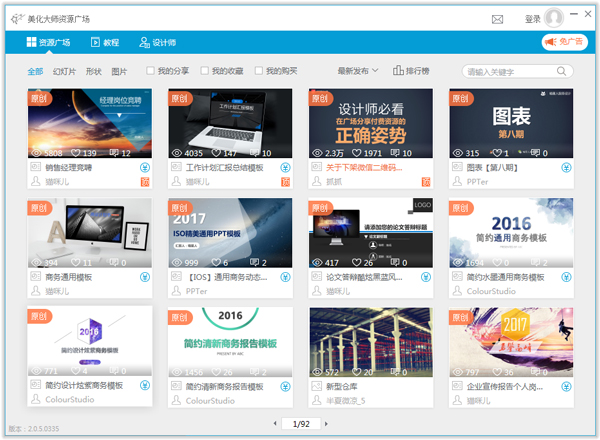Check the 我的购买 checkbox
The height and width of the screenshot is (440, 600).
tap(259, 71)
